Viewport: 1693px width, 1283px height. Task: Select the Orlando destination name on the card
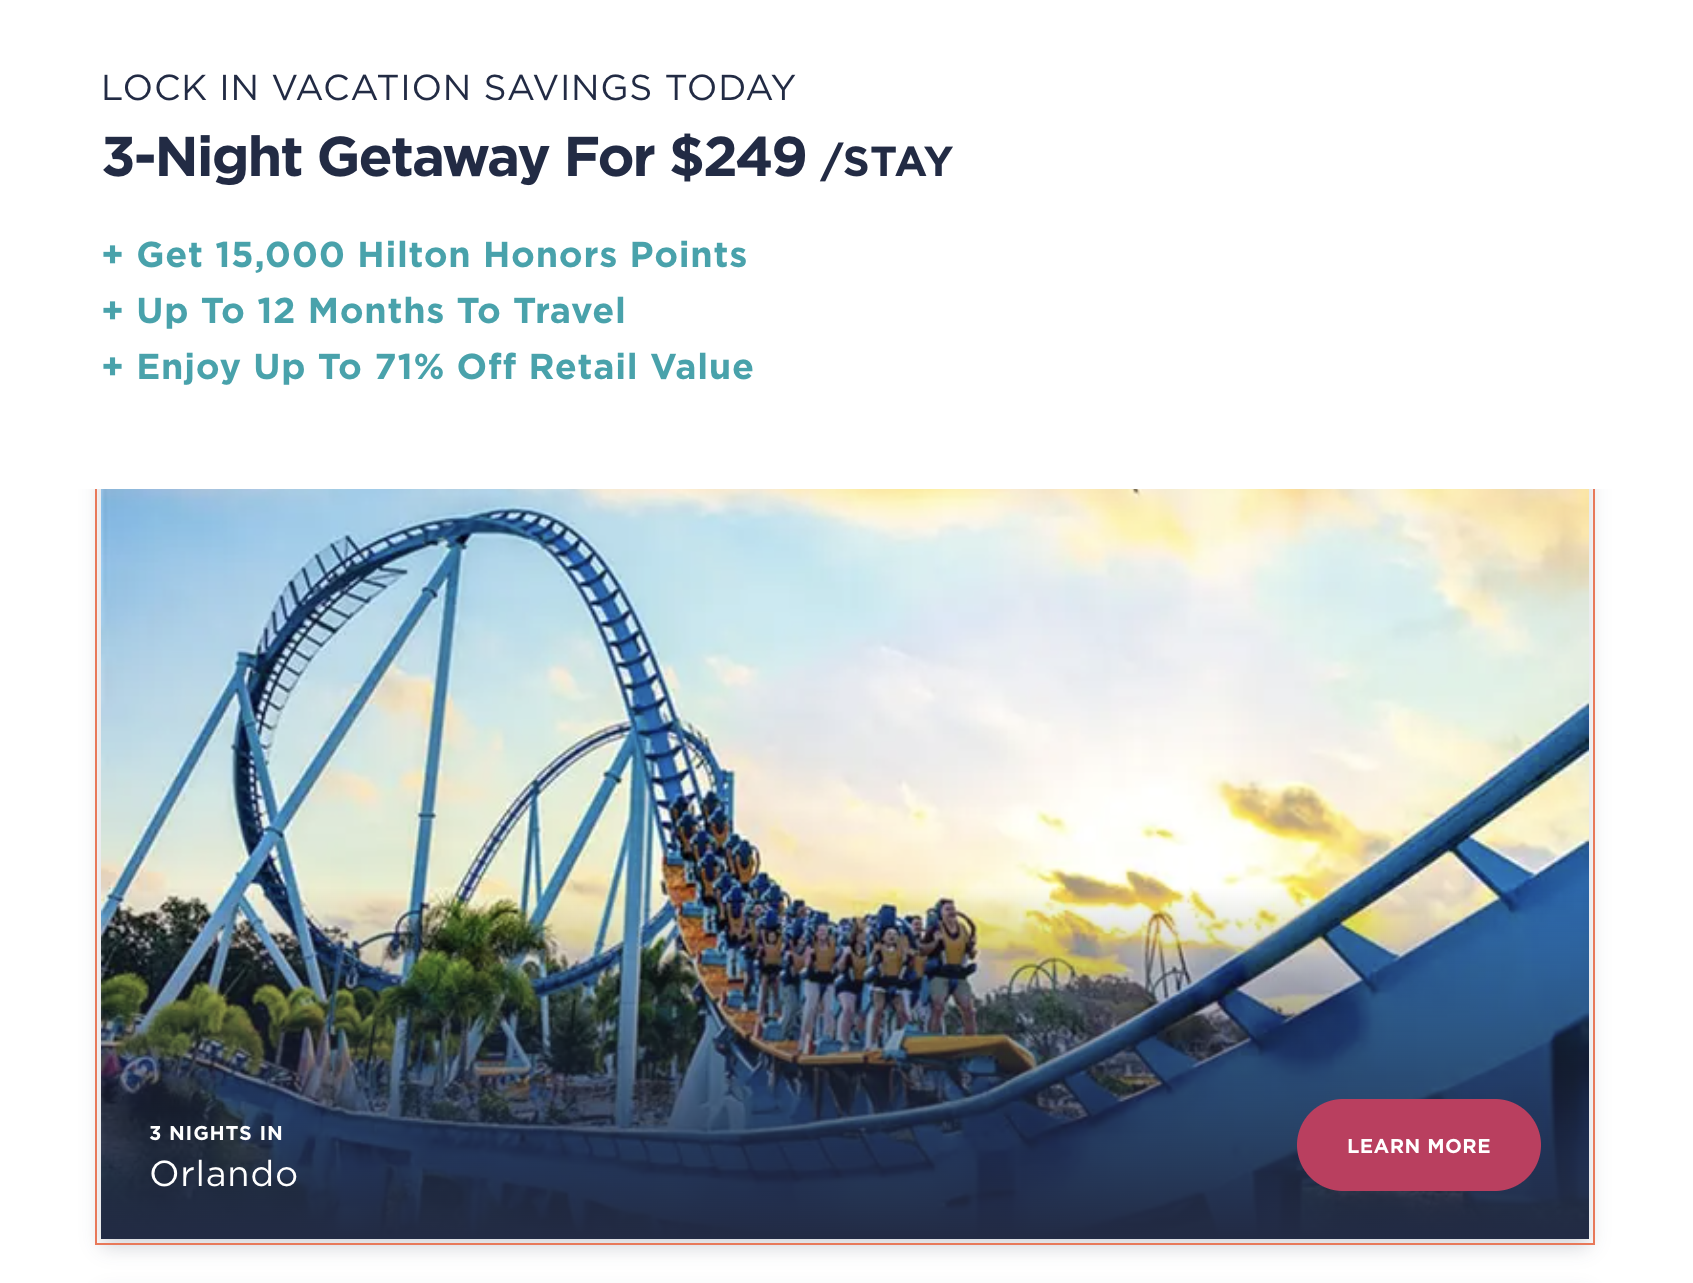[224, 1174]
